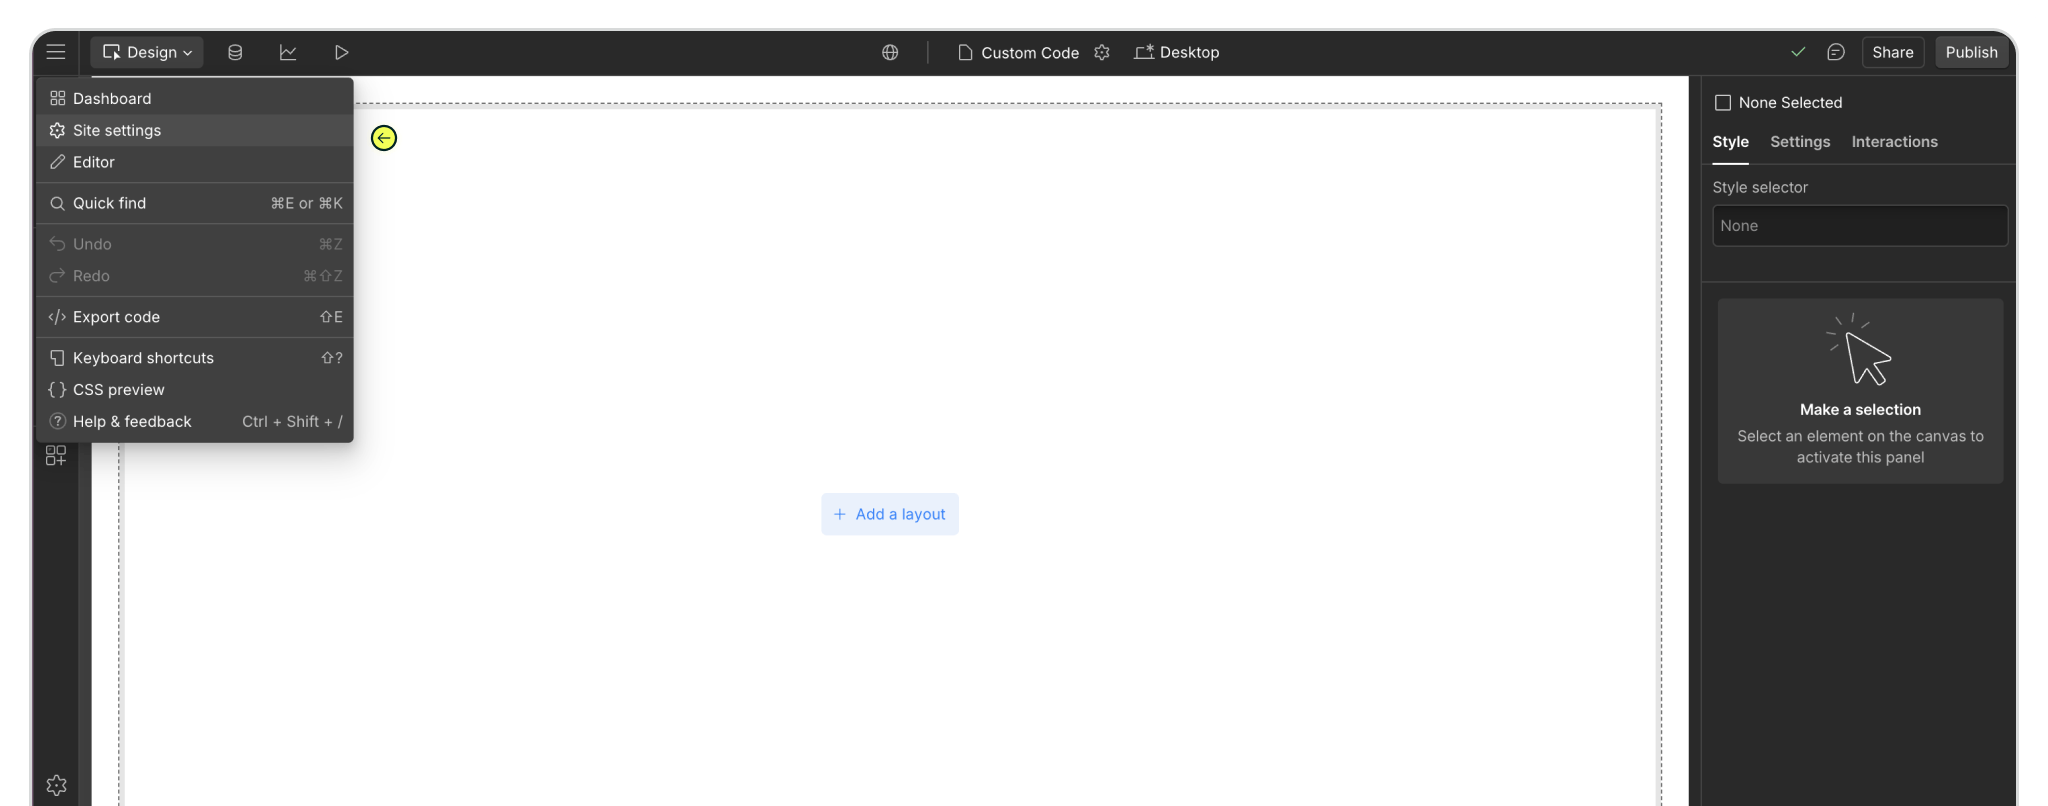2048x806 pixels.
Task: Click the Preview play icon
Action: click(x=341, y=52)
